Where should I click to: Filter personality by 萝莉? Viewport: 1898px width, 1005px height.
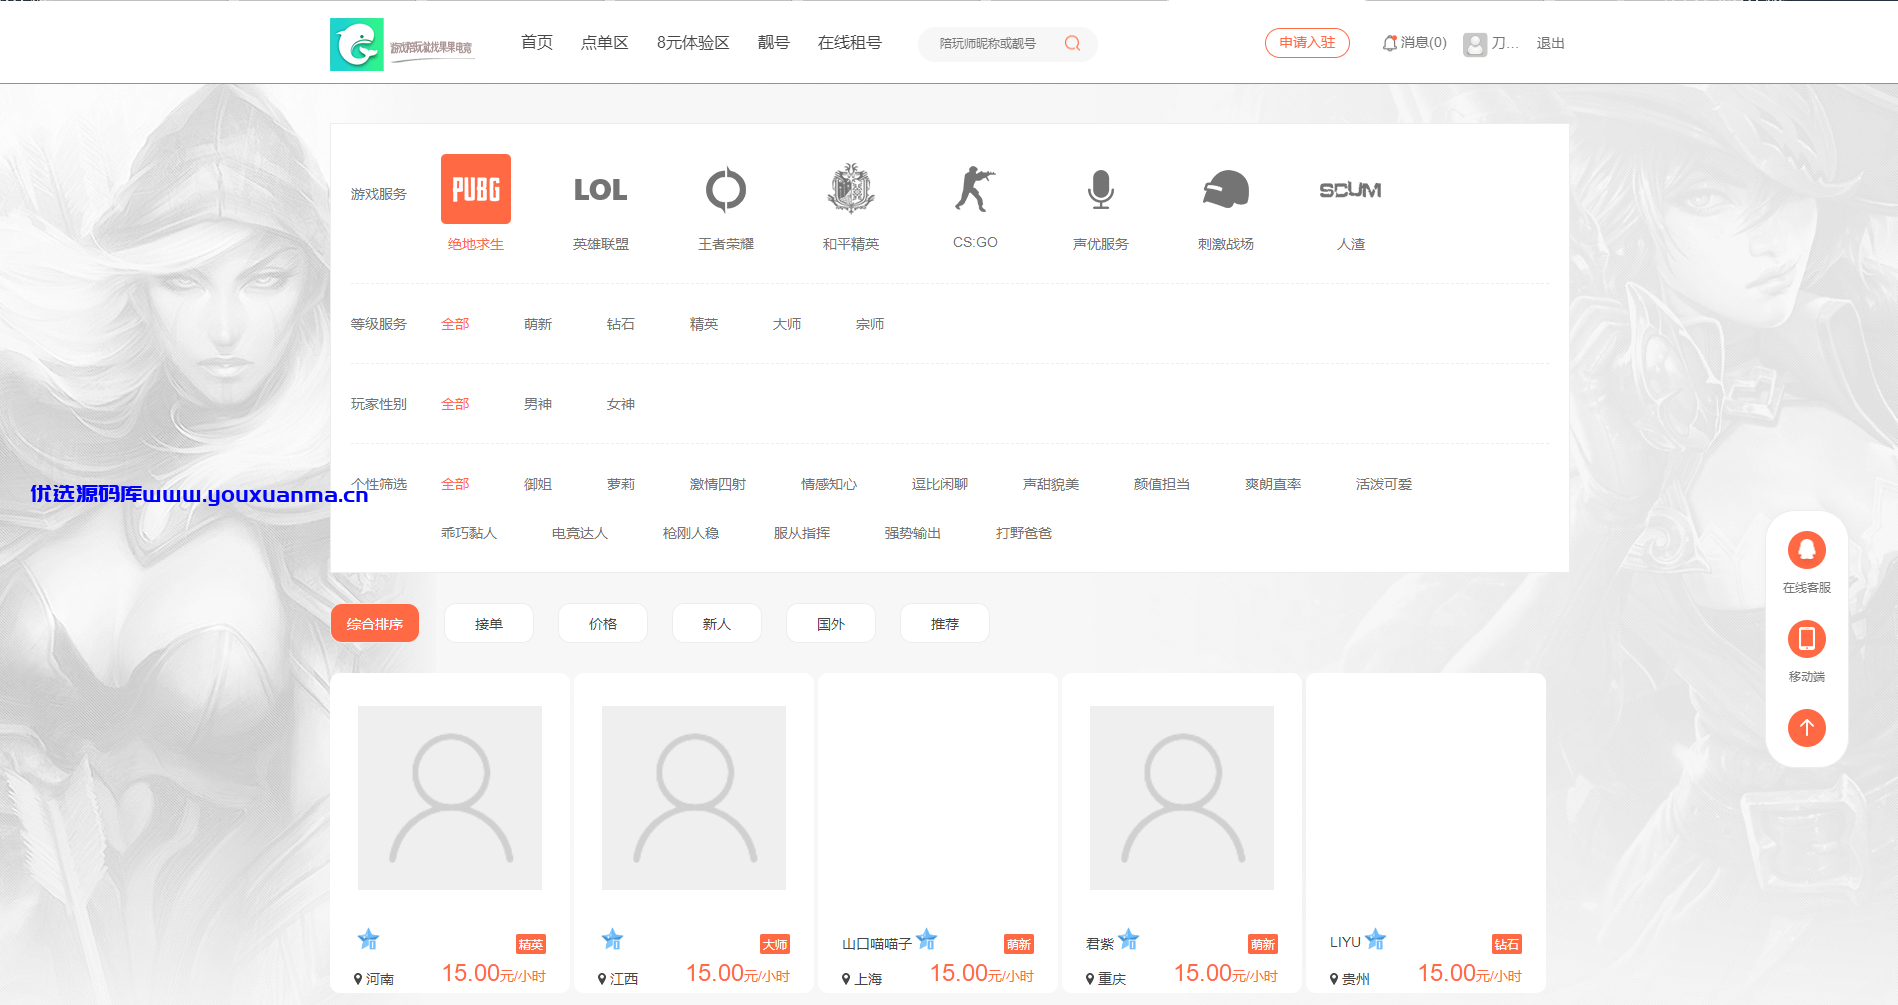(621, 484)
